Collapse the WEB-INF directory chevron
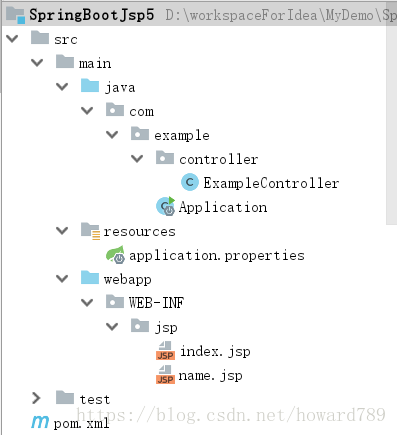This screenshot has height=435, width=397. pyautogui.click(x=87, y=303)
